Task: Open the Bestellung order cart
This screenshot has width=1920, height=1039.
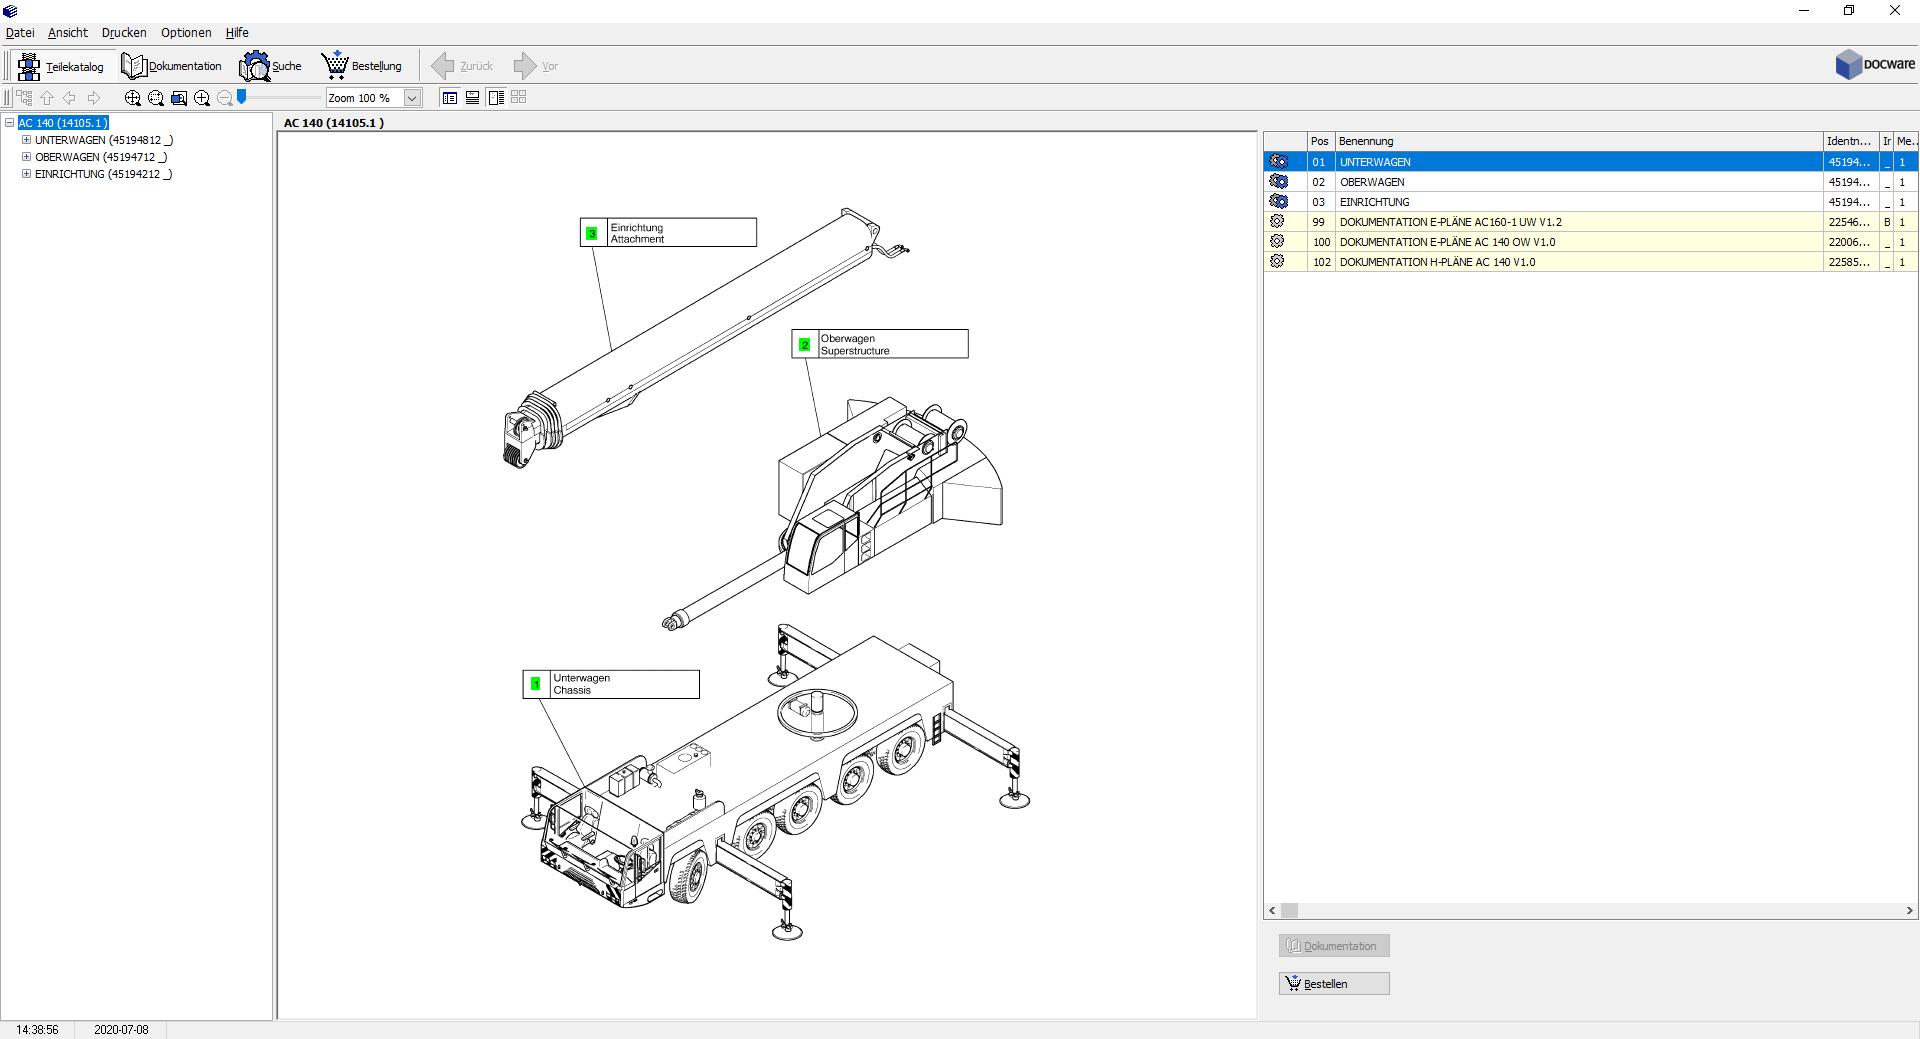Action: (362, 66)
